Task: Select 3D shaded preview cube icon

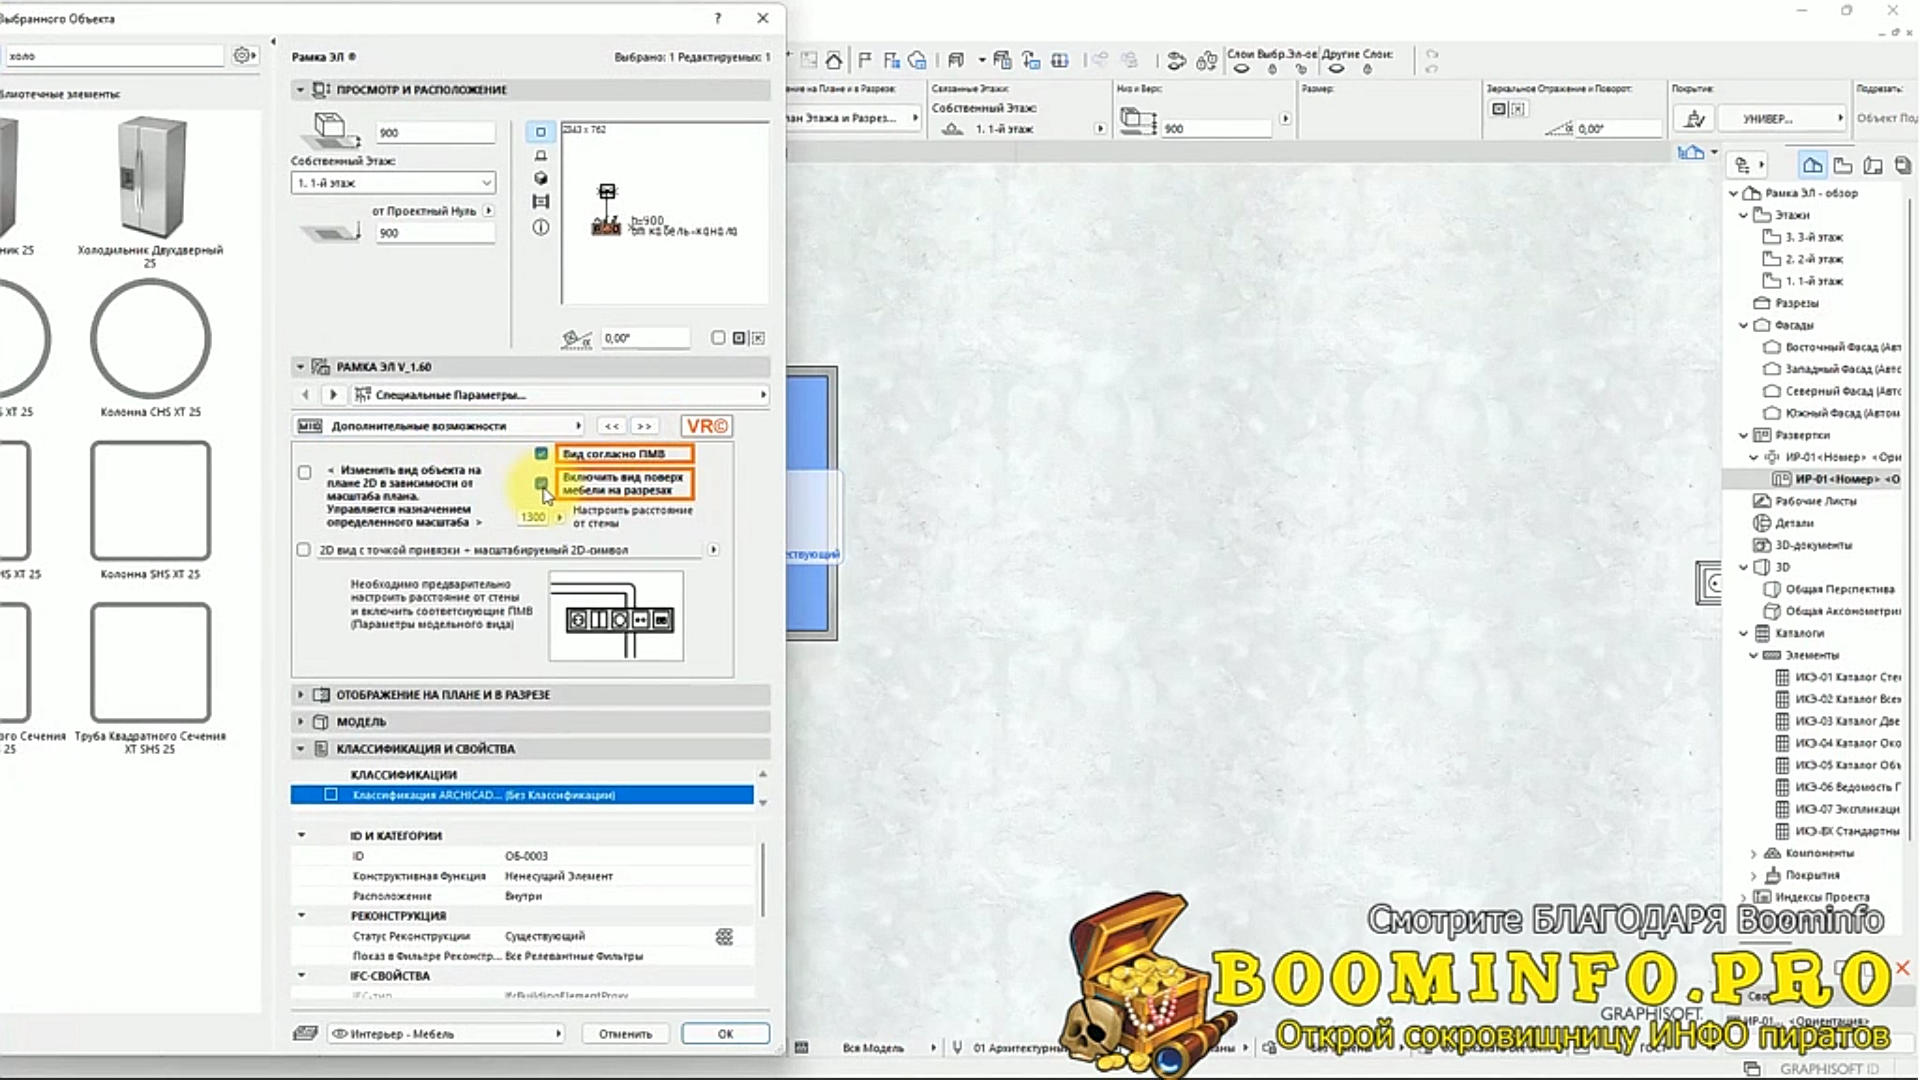Action: (x=541, y=178)
